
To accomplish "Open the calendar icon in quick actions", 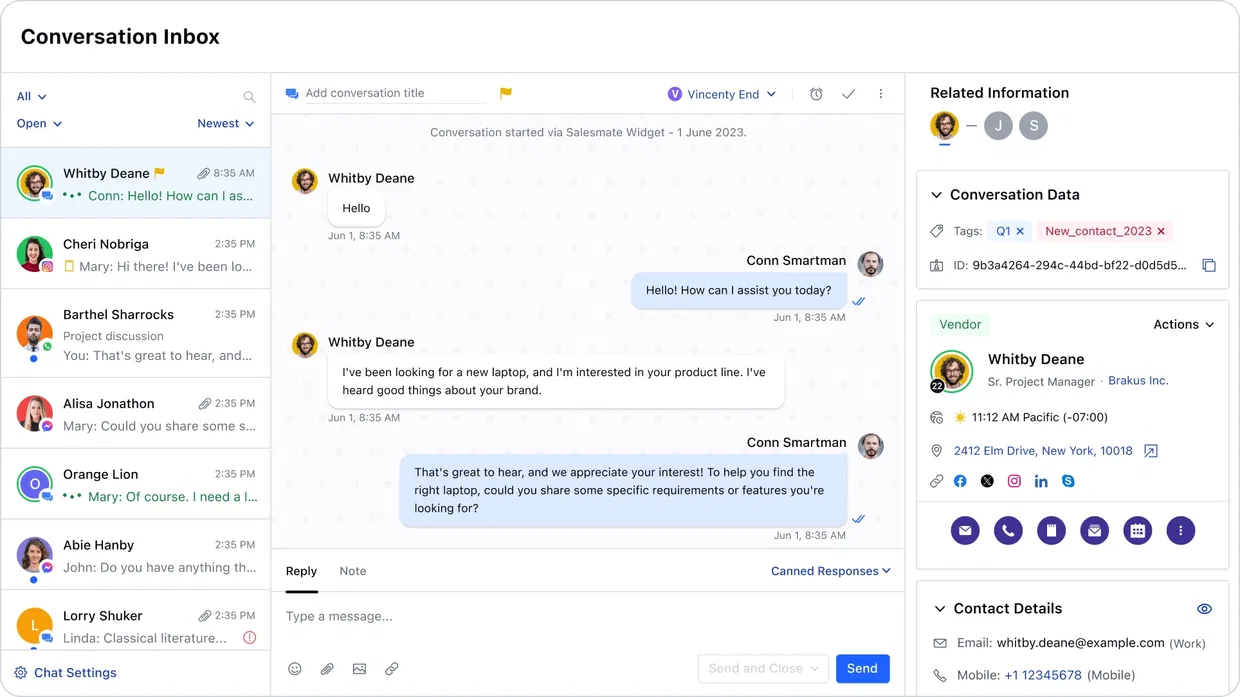I will click(x=1138, y=530).
